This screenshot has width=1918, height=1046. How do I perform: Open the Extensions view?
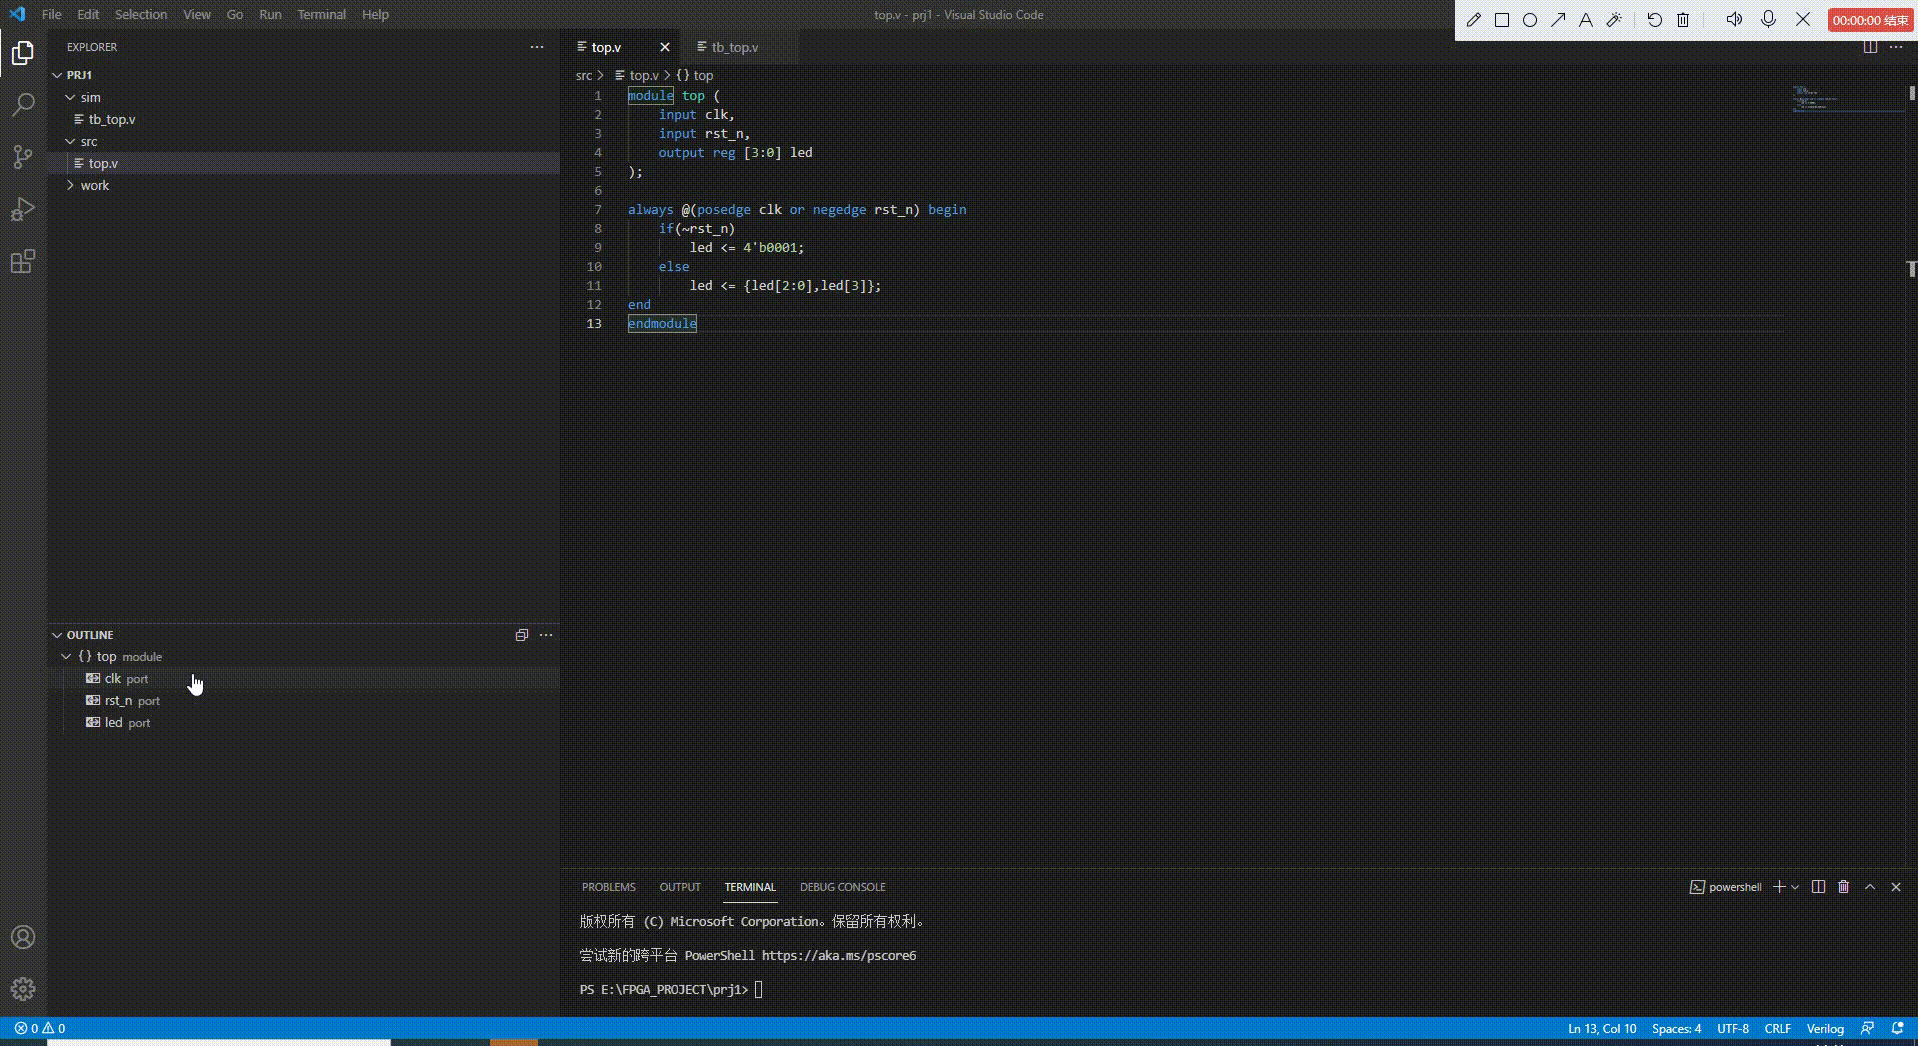[22, 262]
